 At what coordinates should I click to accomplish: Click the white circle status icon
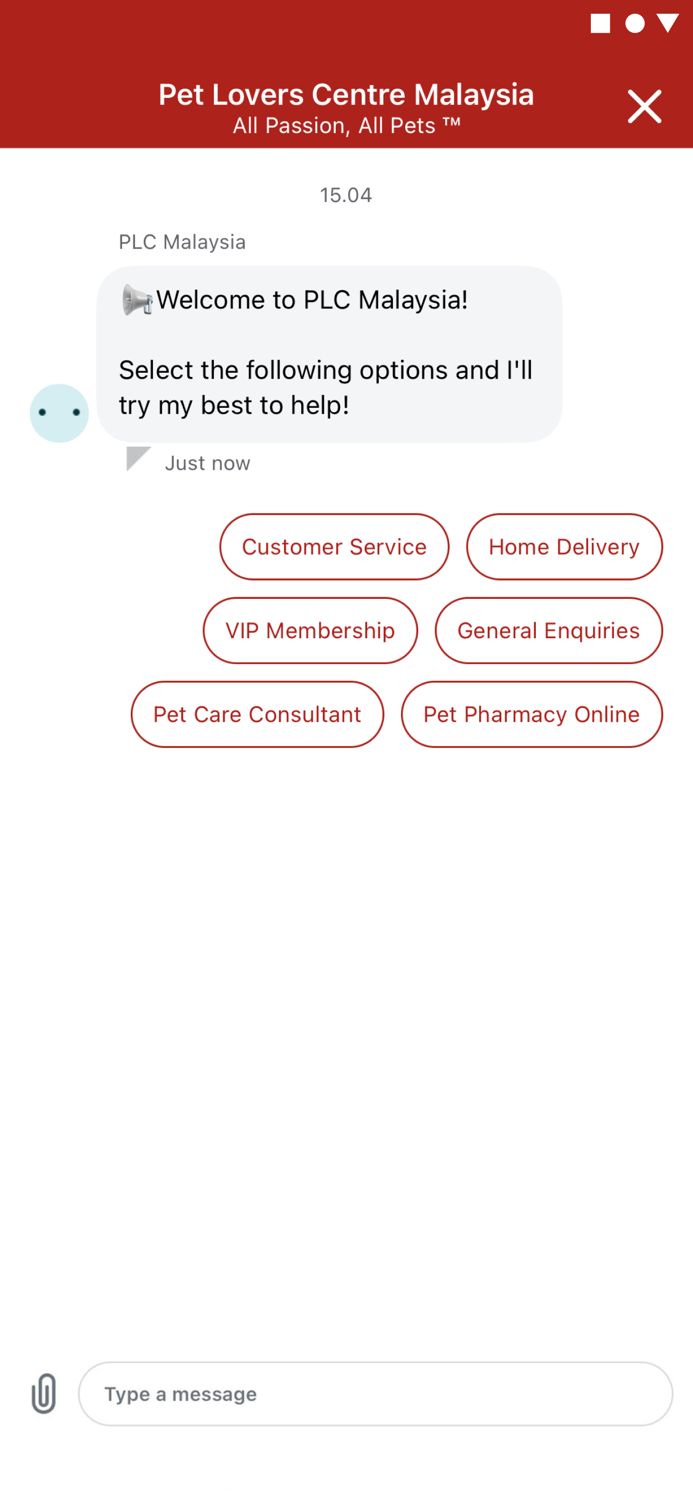tap(635, 23)
